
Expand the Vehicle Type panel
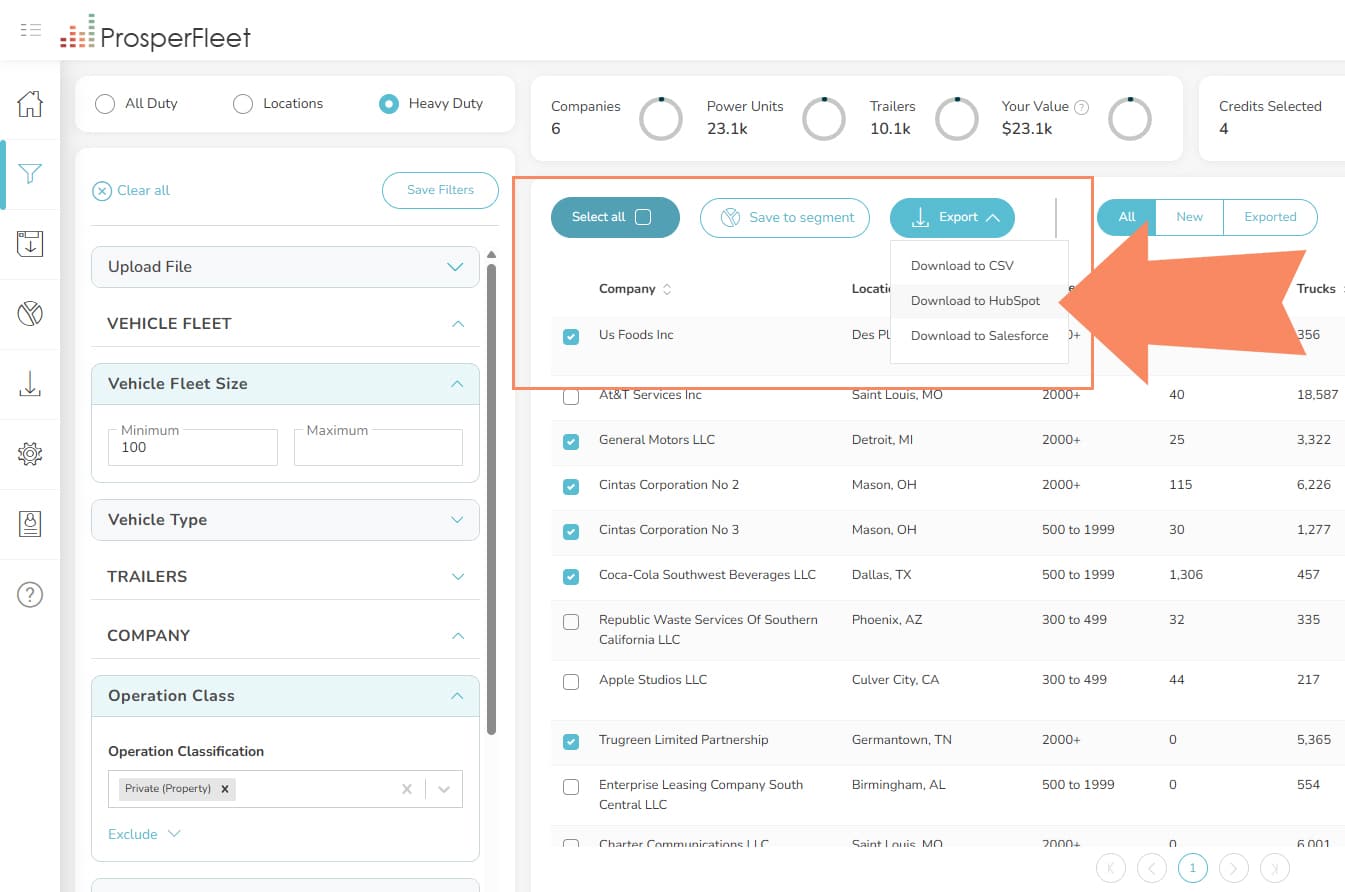coord(285,520)
